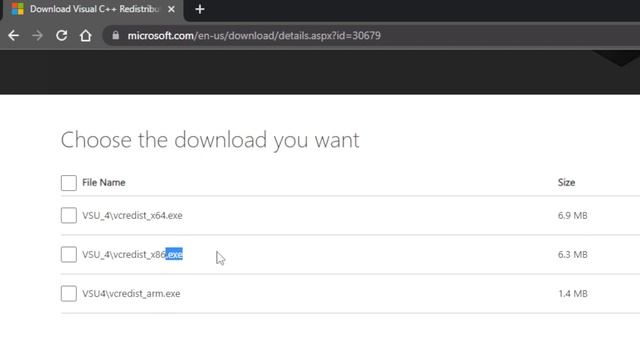The image size is (640, 360).
Task: Click the Microsoft logo favicon on the tab
Action: 18,9
